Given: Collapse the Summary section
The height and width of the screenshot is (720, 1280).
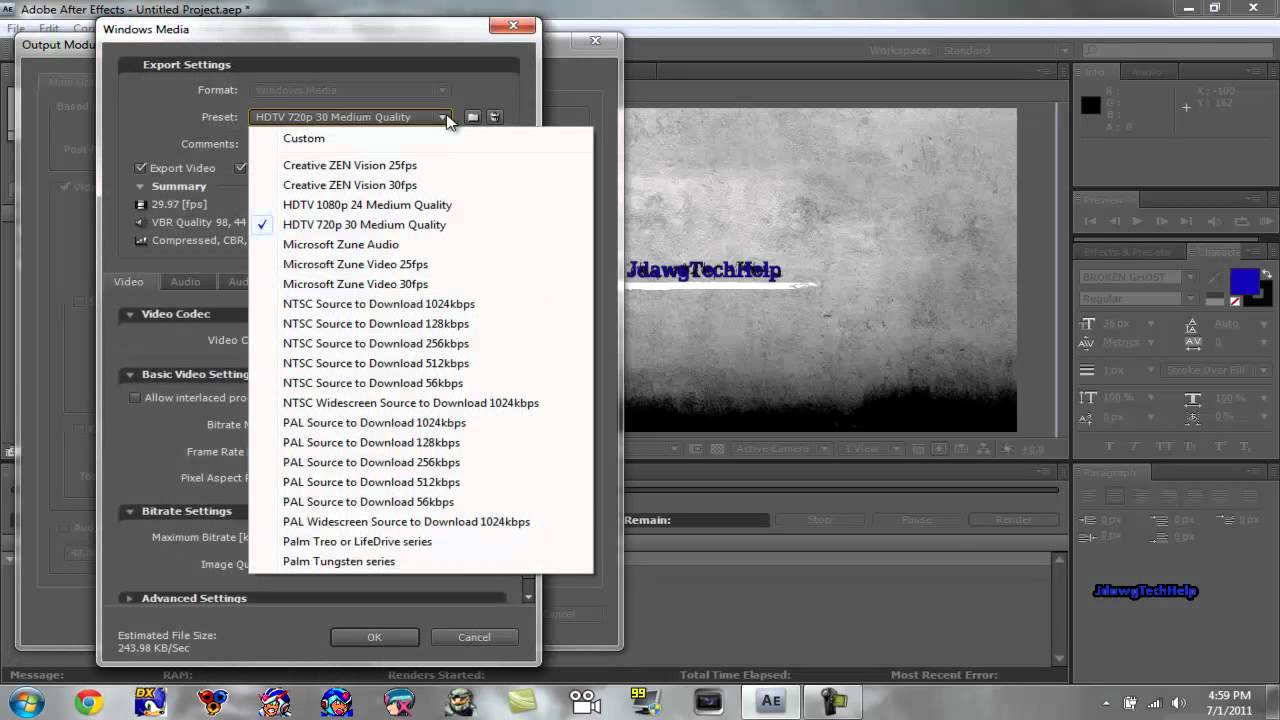Looking at the screenshot, I should [141, 187].
